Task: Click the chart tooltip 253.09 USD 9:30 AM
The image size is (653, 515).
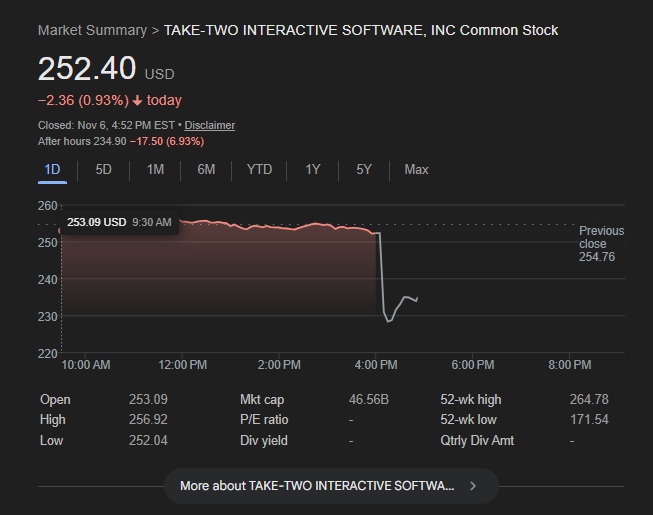Action: (120, 222)
